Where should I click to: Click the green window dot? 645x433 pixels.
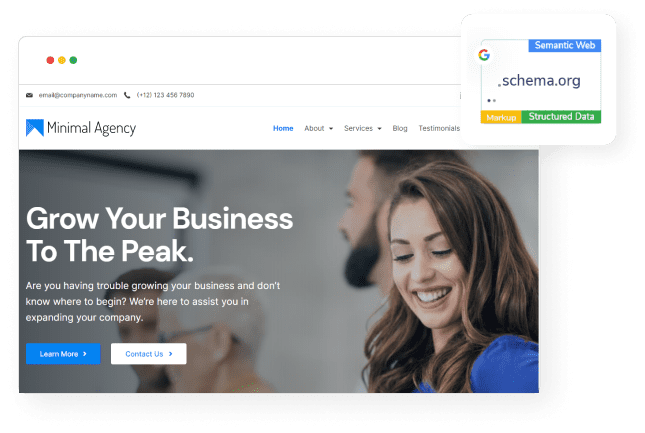[73, 60]
